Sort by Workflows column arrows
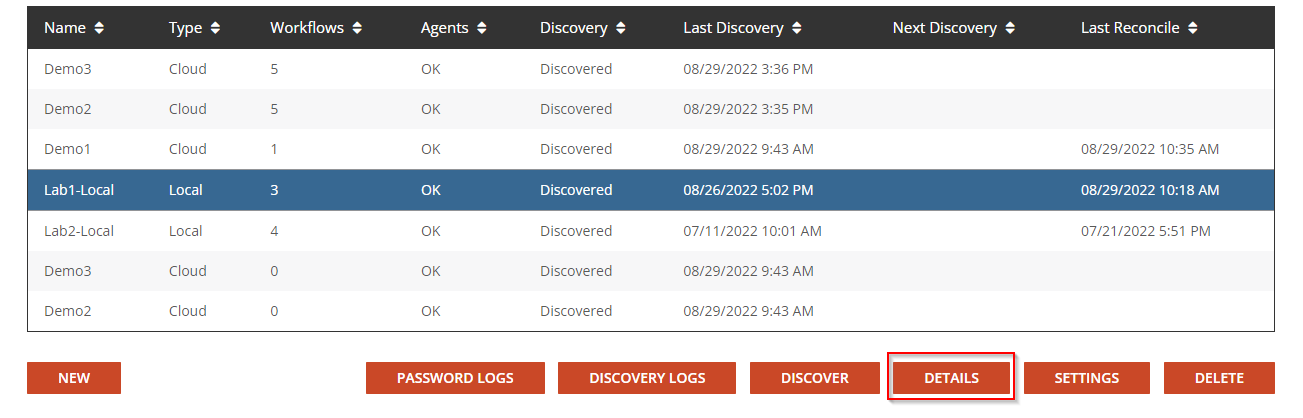 357,29
